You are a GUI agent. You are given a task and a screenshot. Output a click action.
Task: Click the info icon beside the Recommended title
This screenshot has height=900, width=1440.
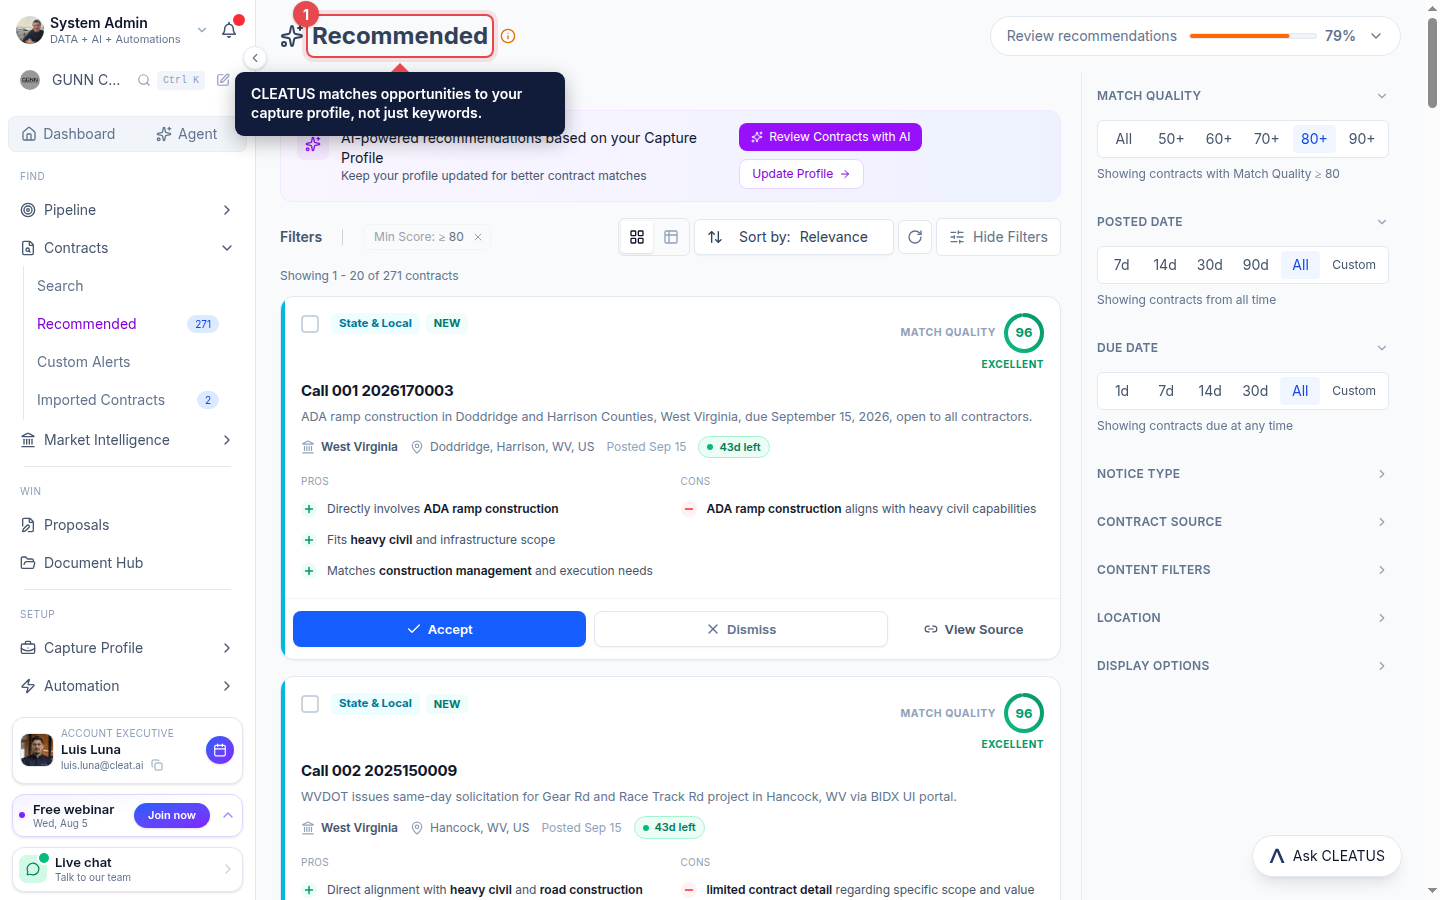pos(508,36)
